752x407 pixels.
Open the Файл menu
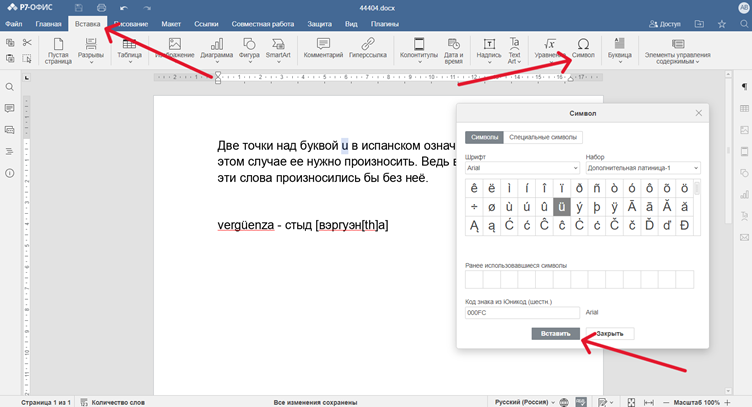pyautogui.click(x=14, y=22)
